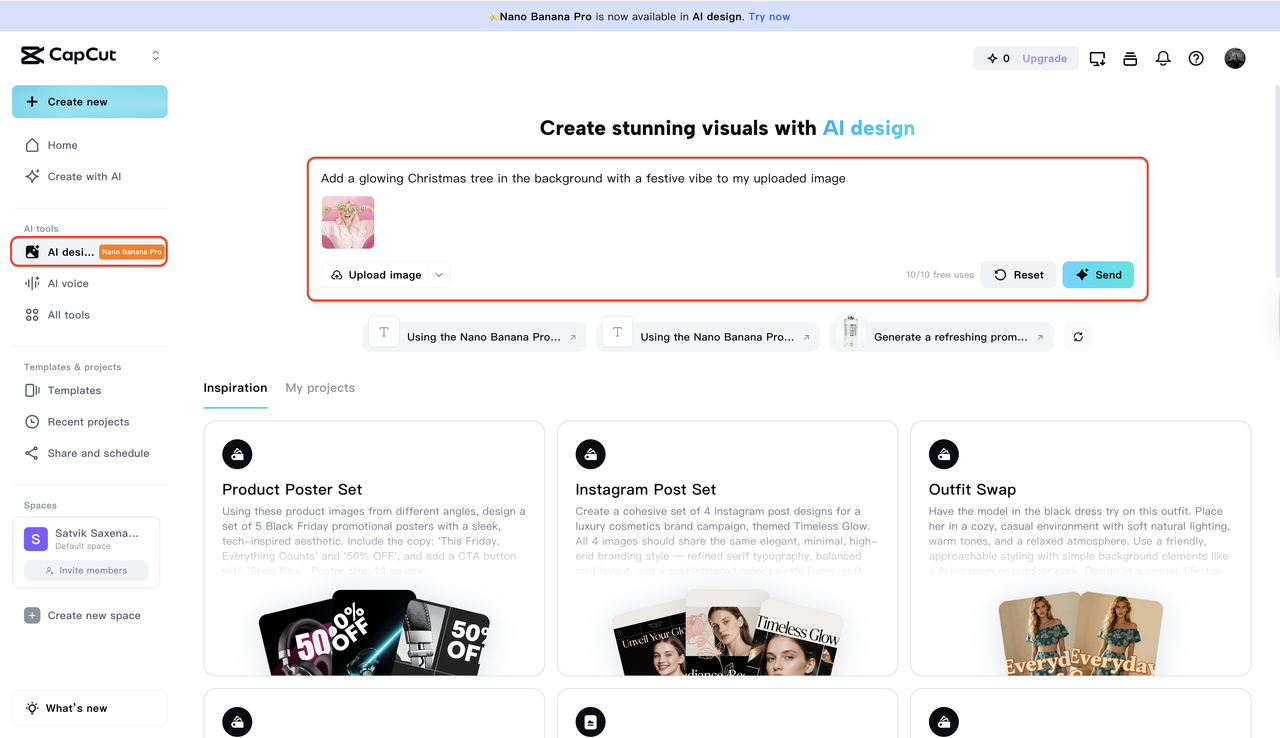Click first Using the Nano Banana Pro suggestion

[476, 337]
